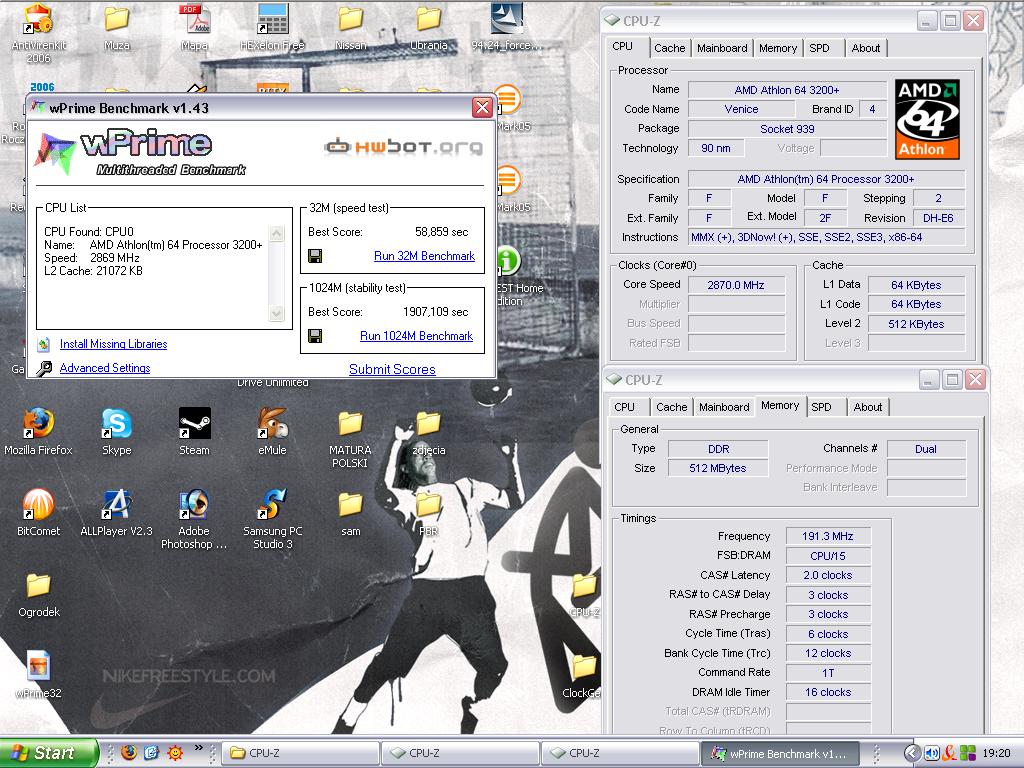Click the AMD Athlon 64 3200+ name field
The height and width of the screenshot is (768, 1024).
[x=787, y=90]
